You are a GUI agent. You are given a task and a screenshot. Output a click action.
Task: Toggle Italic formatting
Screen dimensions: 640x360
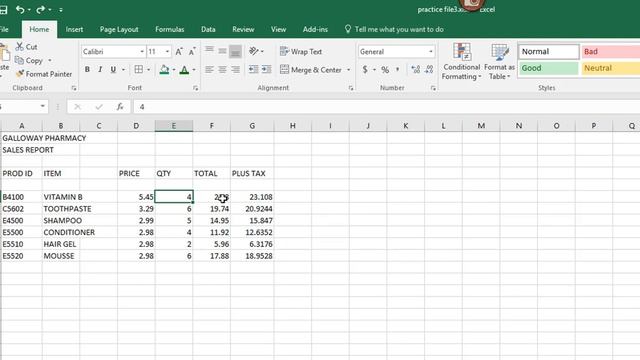click(100, 70)
